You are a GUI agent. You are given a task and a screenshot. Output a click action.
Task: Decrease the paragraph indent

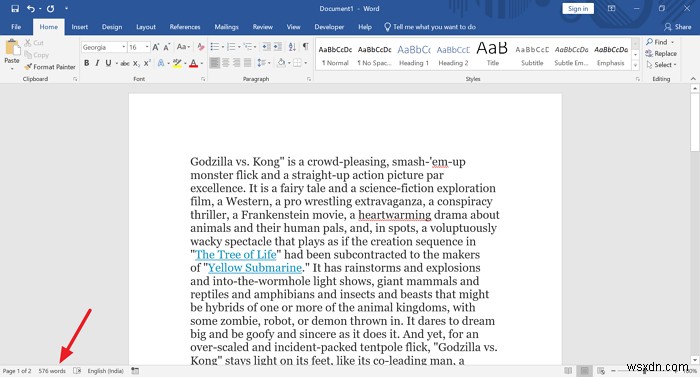pyautogui.click(x=266, y=47)
